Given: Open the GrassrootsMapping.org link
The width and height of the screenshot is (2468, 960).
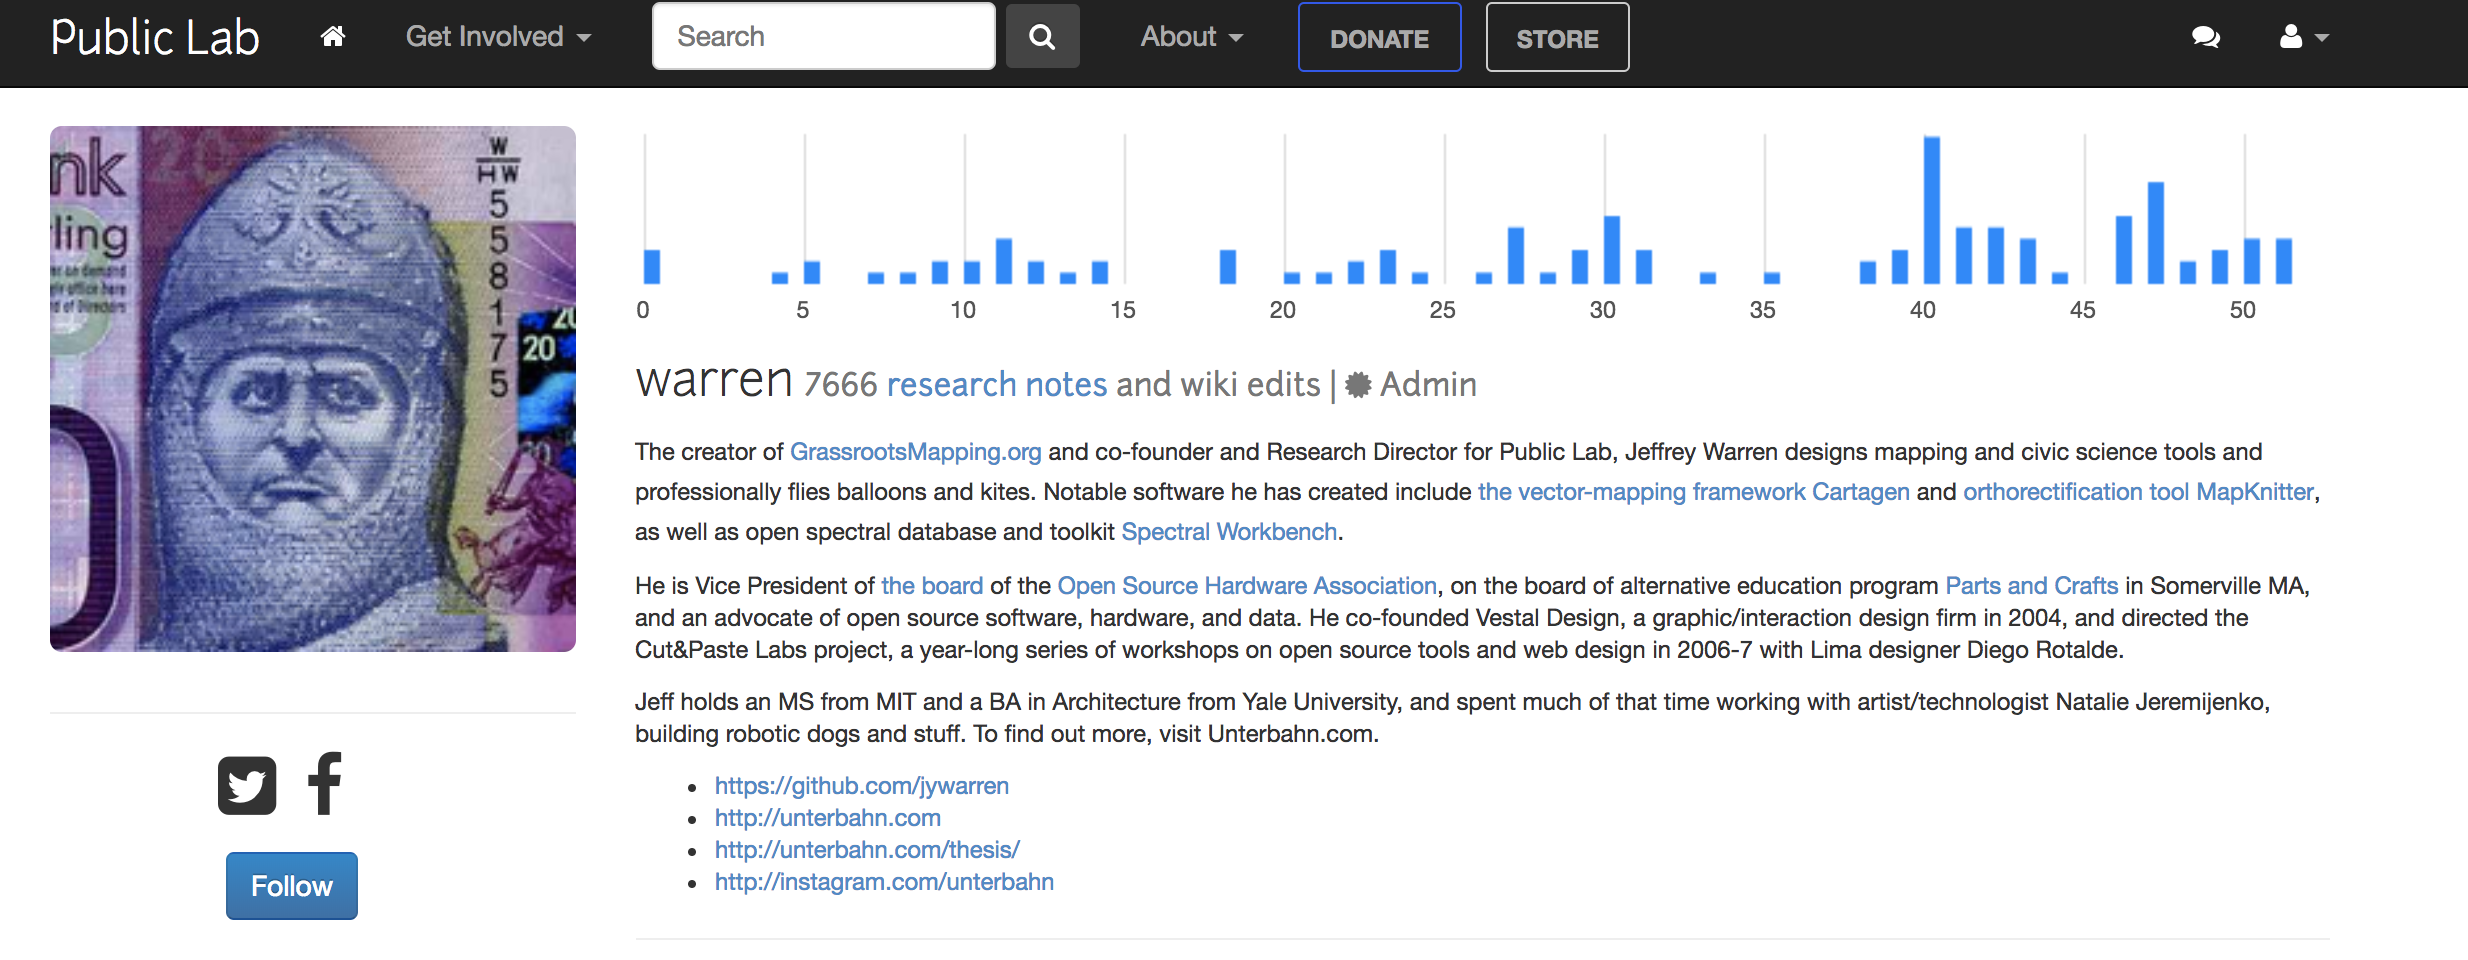Looking at the screenshot, I should coord(915,452).
